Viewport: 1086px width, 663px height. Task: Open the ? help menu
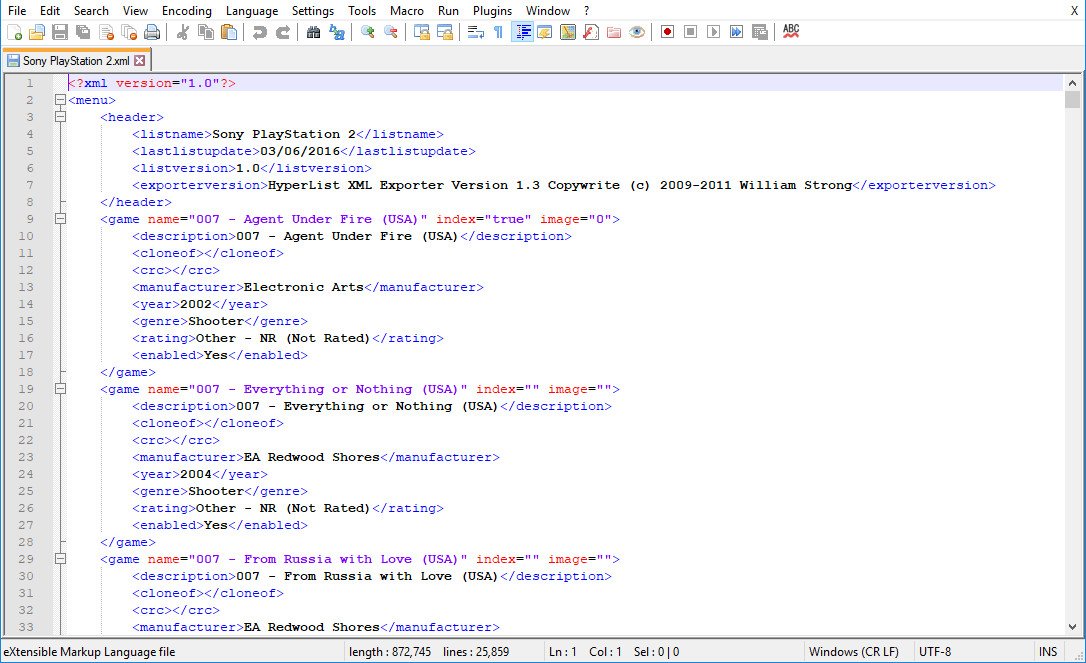[587, 10]
